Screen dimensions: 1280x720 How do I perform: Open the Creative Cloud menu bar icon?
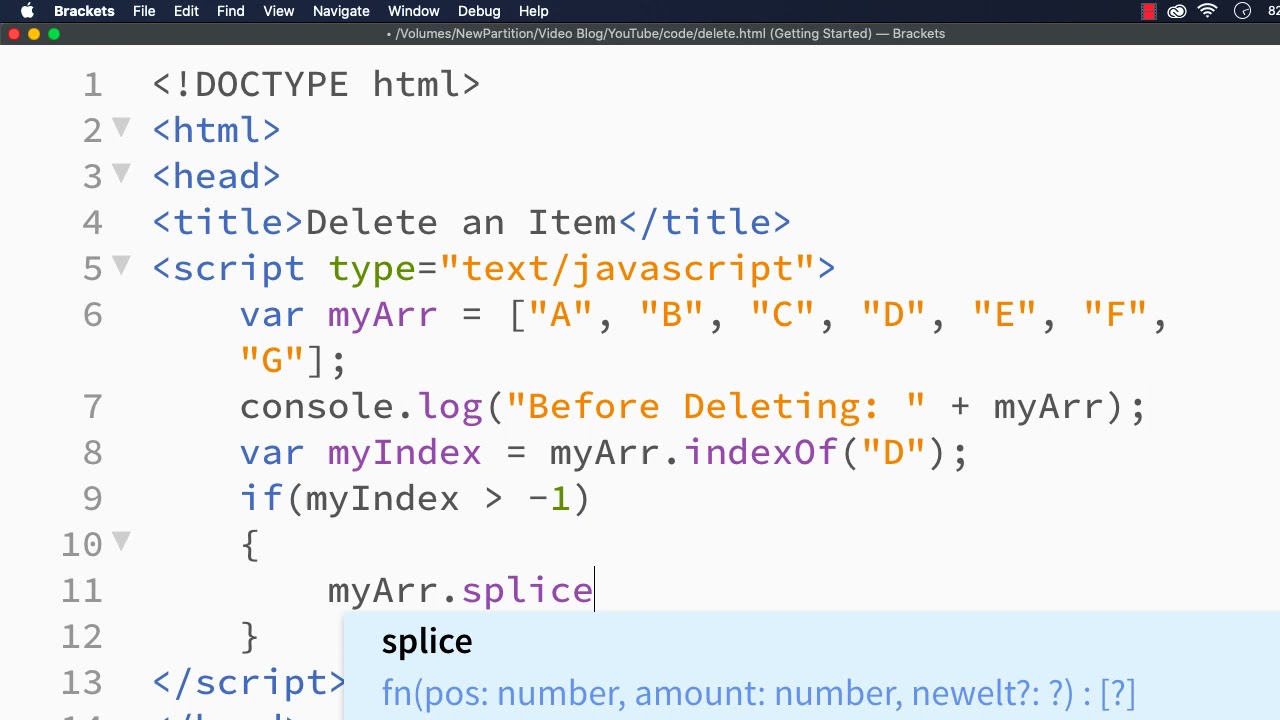pyautogui.click(x=1177, y=11)
